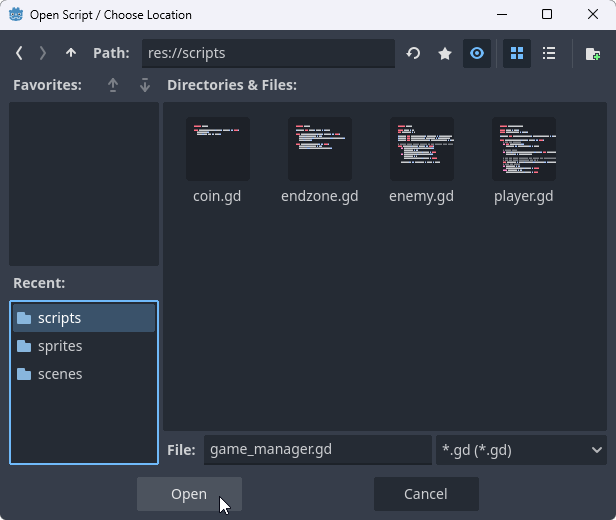
Task: Switch to thumbnail grid view
Action: pos(517,53)
